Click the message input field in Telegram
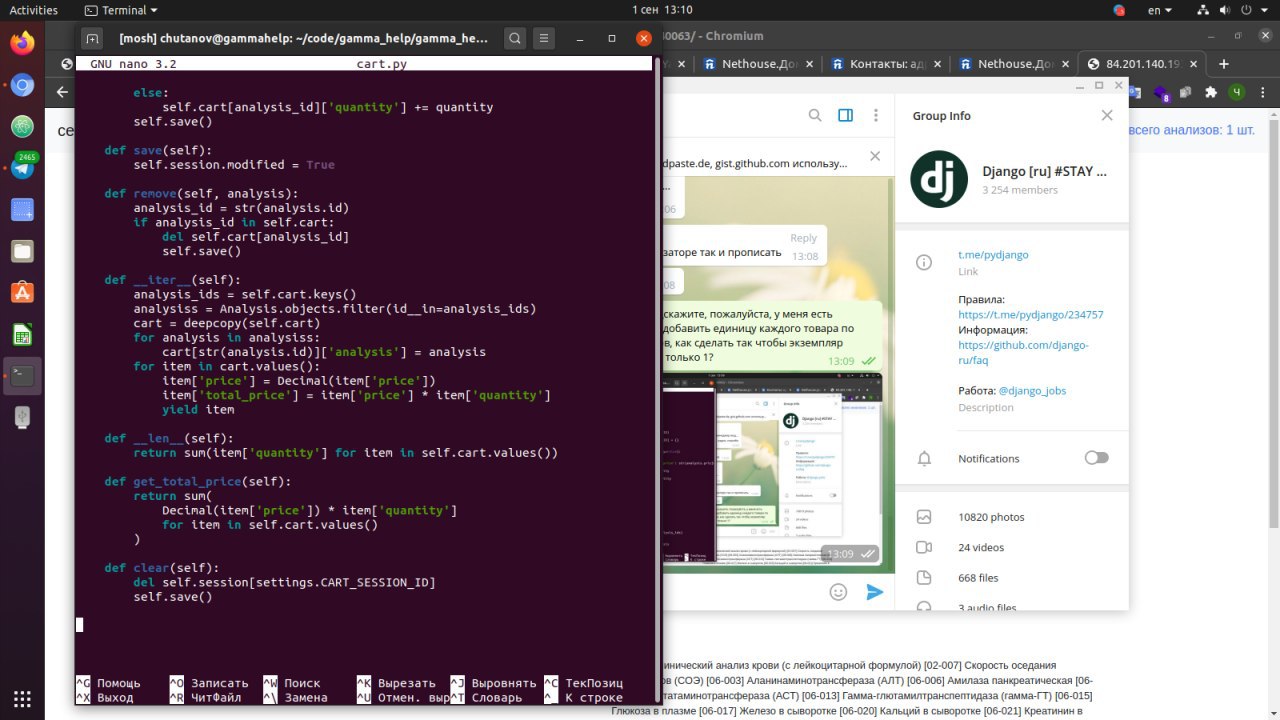1280x720 pixels. coord(740,592)
